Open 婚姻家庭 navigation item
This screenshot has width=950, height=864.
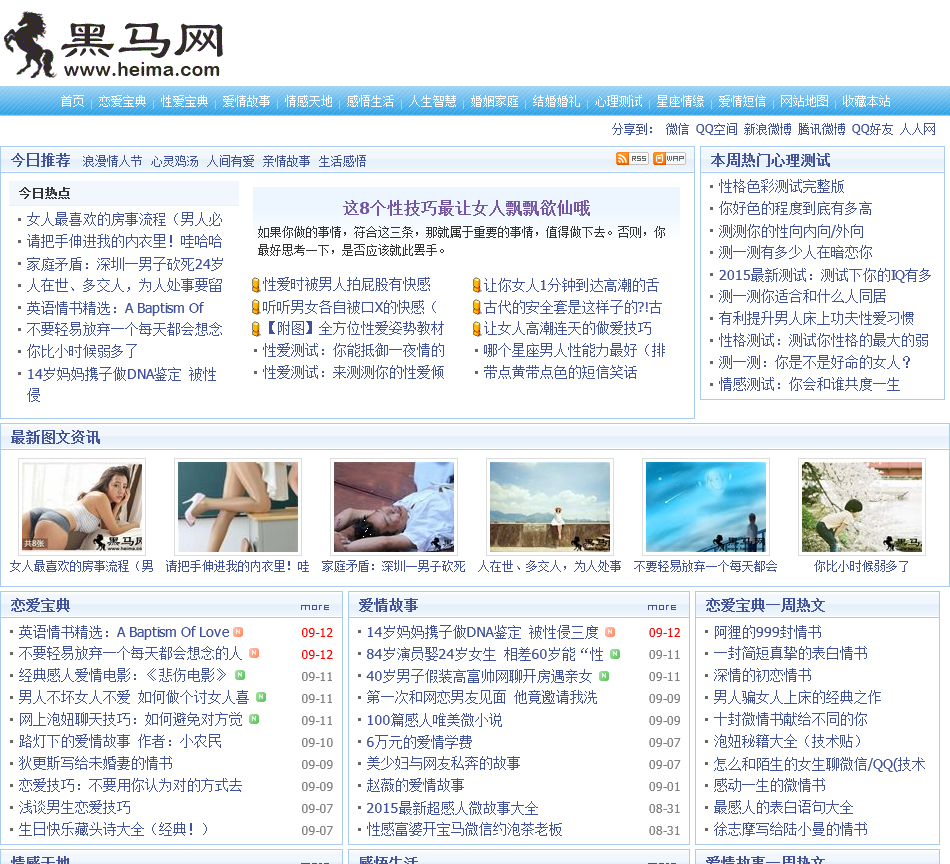coord(494,101)
